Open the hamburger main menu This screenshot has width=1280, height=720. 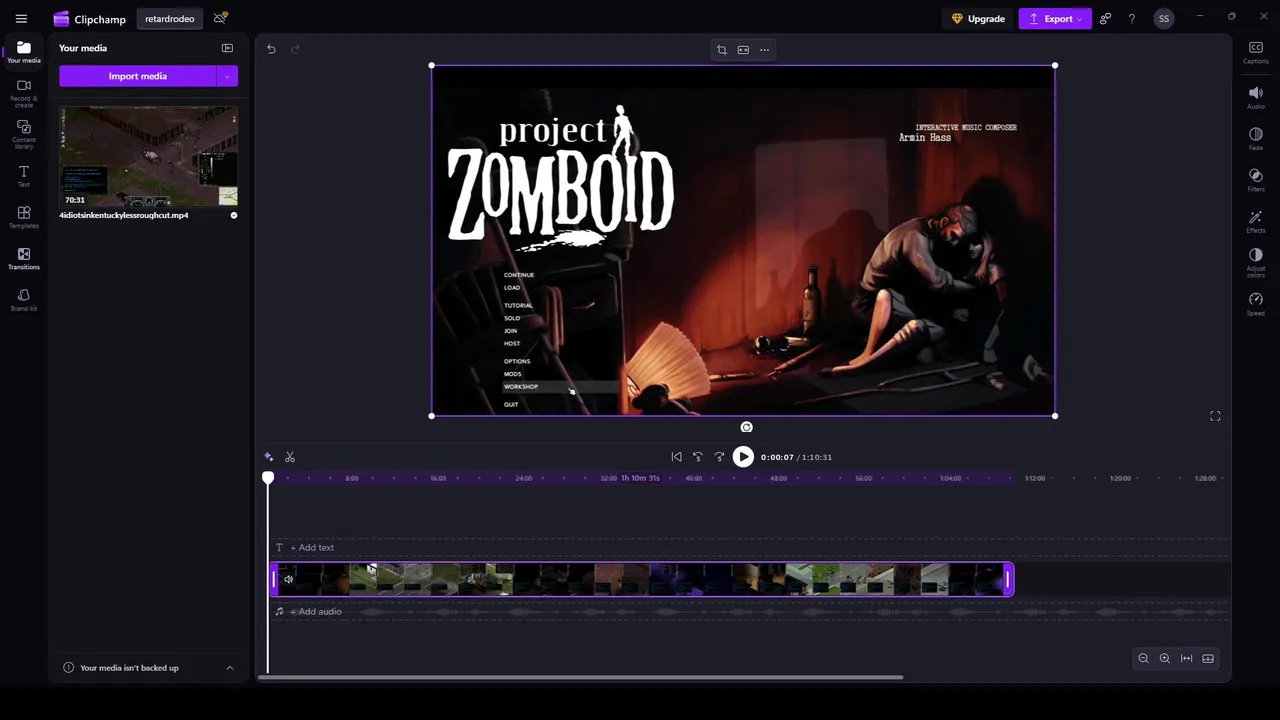pos(21,19)
